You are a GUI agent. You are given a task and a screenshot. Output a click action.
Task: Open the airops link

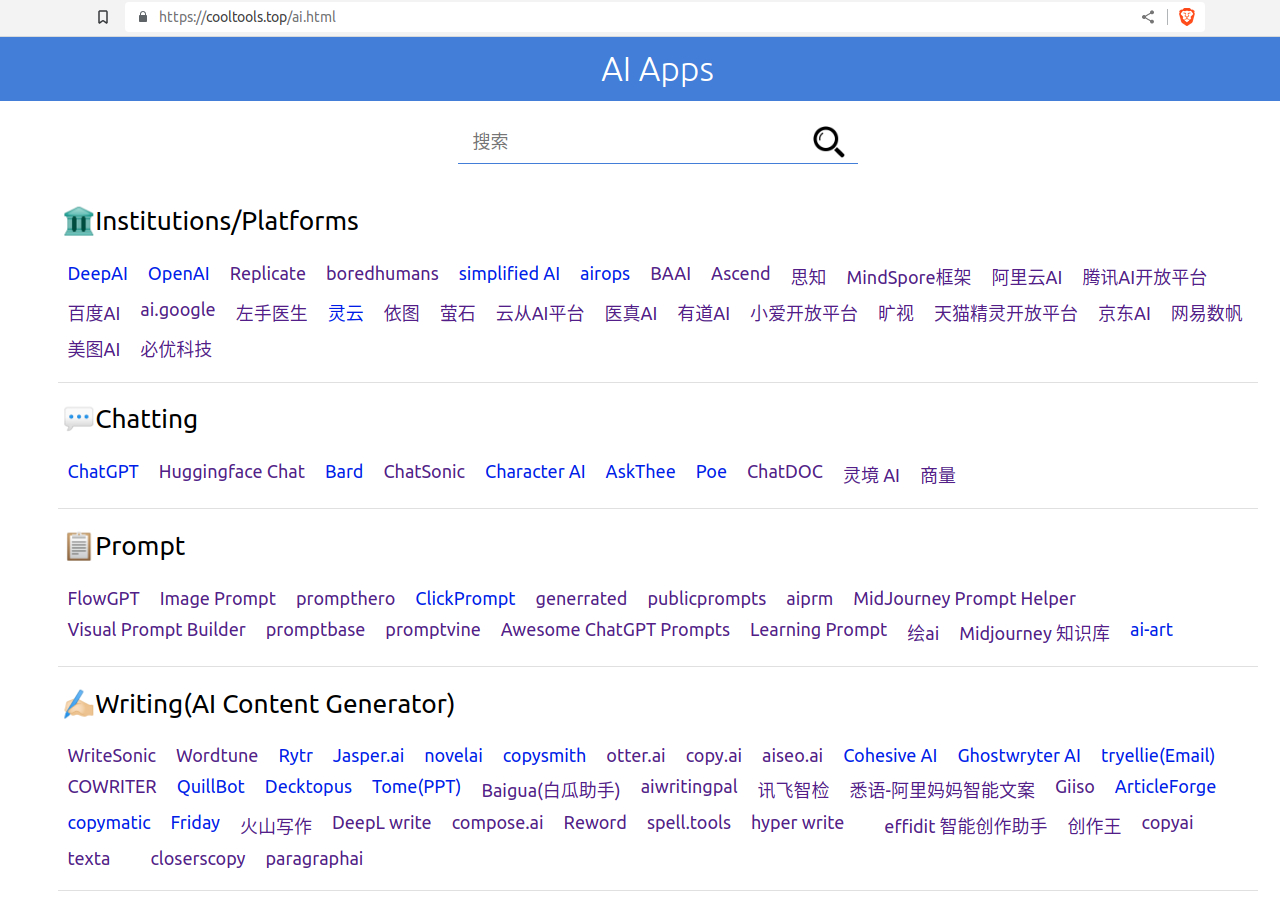pyautogui.click(x=605, y=274)
